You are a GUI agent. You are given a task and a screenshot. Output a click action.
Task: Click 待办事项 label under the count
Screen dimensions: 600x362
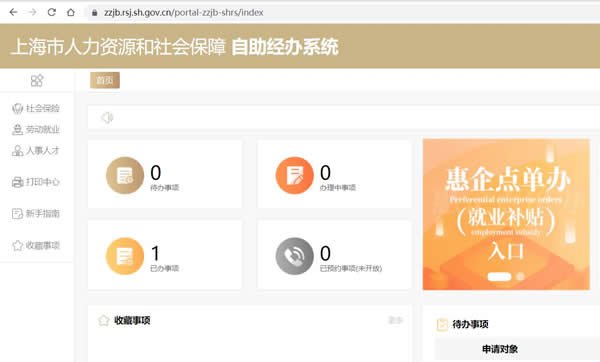coord(165,188)
